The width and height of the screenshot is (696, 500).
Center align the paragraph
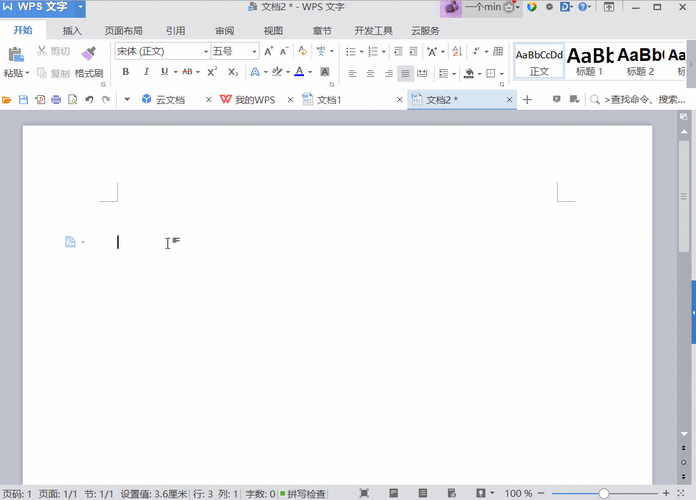click(x=370, y=73)
